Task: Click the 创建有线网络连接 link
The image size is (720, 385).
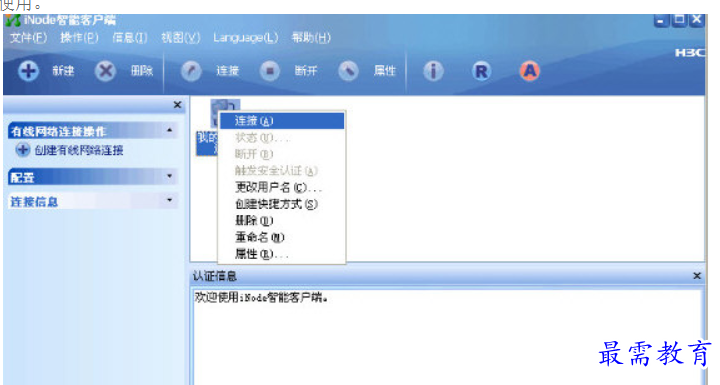Action: point(79,150)
